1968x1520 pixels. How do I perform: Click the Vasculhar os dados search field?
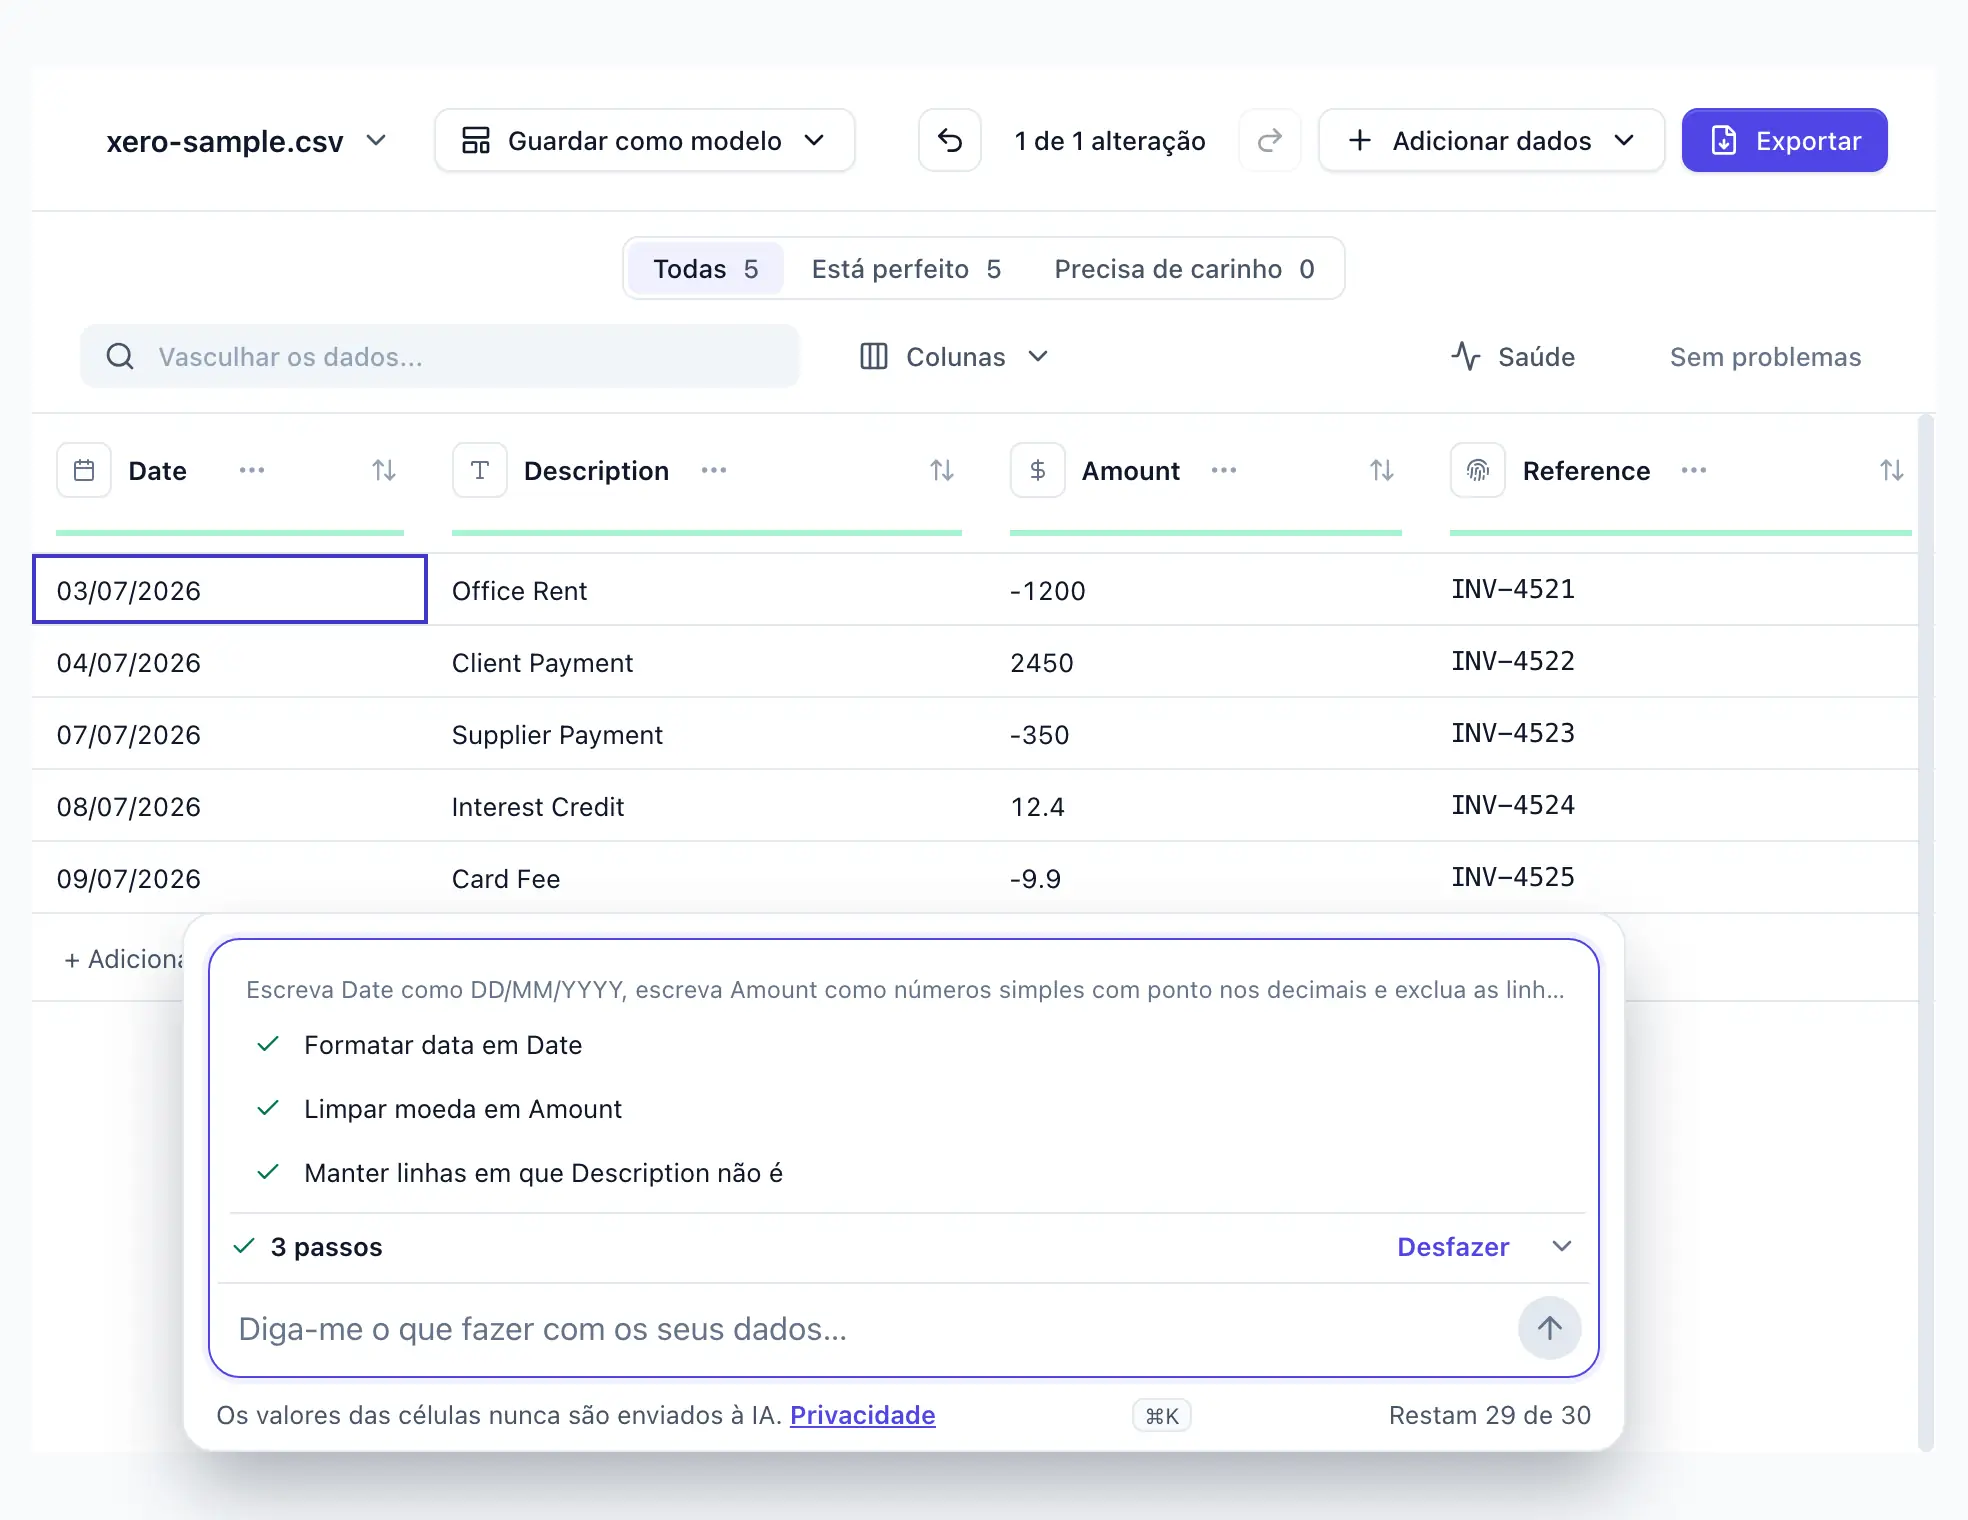pos(440,356)
